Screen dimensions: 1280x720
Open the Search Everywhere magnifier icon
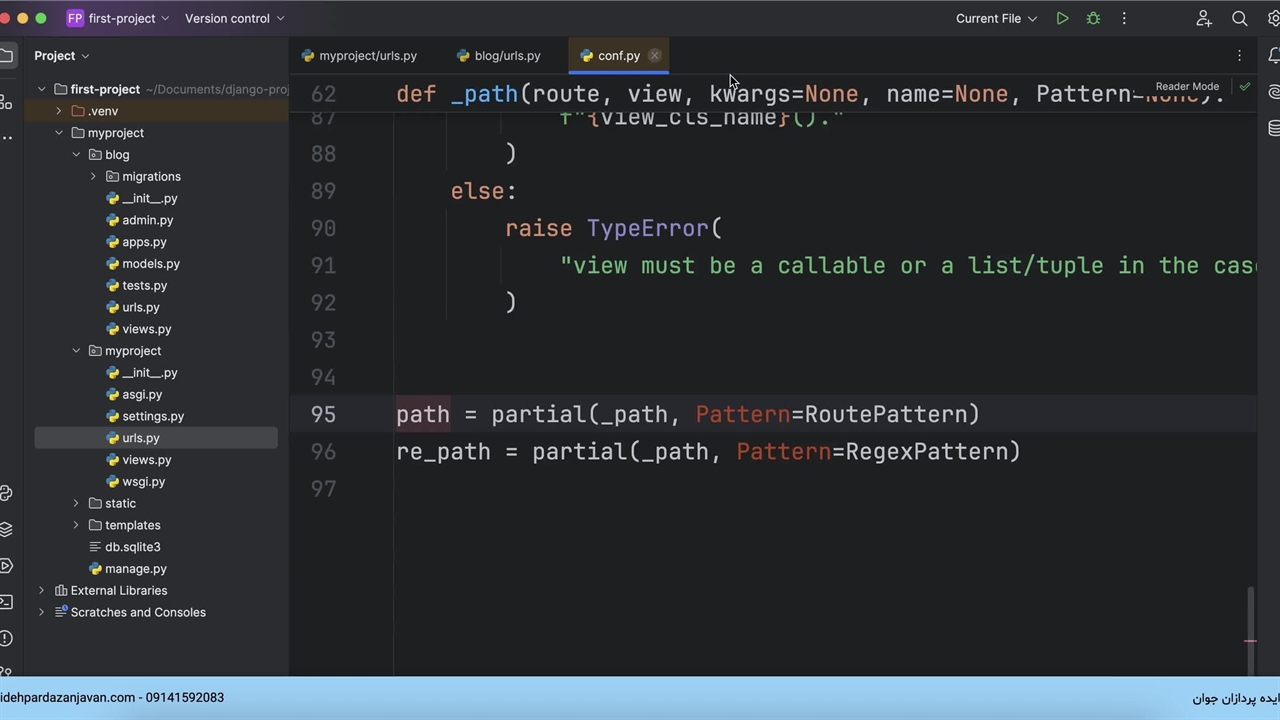tap(1239, 18)
